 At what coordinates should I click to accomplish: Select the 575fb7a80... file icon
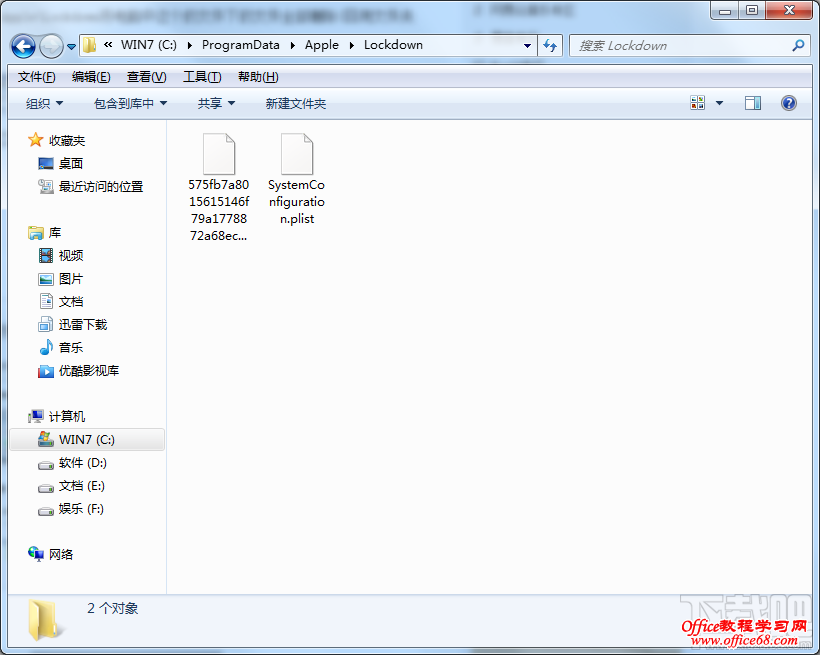(x=219, y=154)
